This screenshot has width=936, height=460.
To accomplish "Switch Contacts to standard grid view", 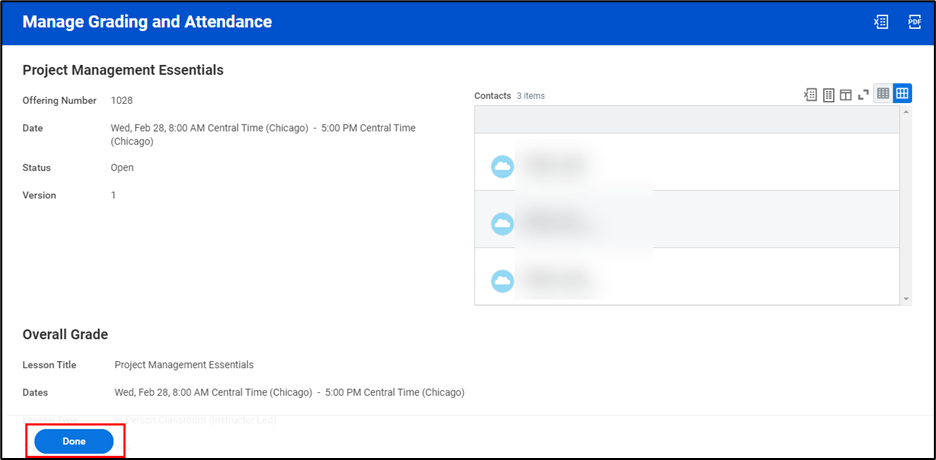I will [x=902, y=93].
